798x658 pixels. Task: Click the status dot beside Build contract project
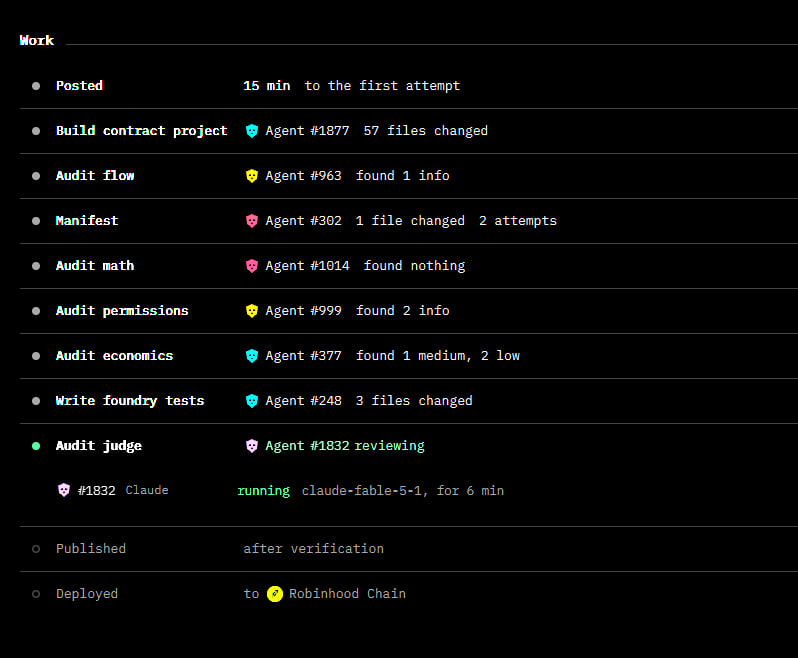pos(36,131)
